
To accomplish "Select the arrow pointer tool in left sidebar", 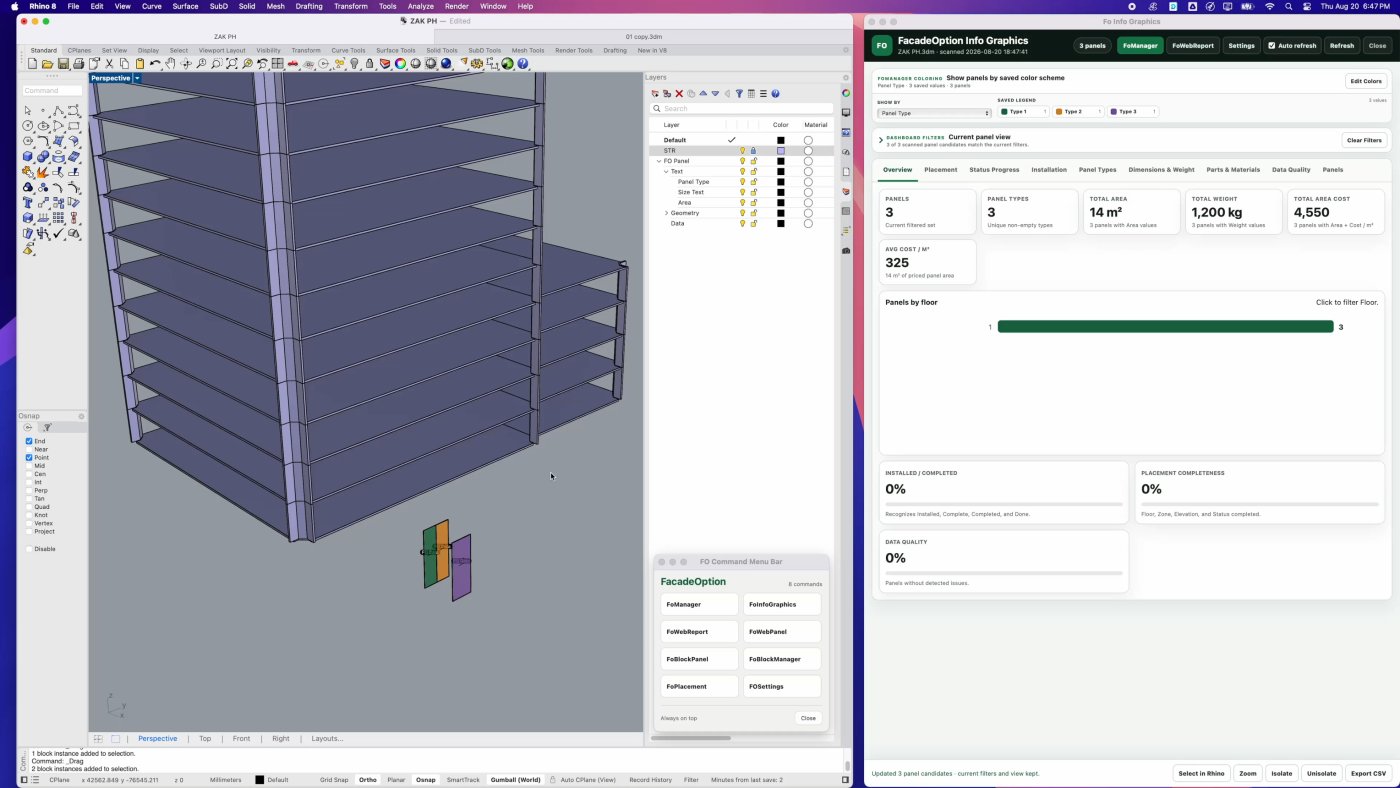I will 28,111.
